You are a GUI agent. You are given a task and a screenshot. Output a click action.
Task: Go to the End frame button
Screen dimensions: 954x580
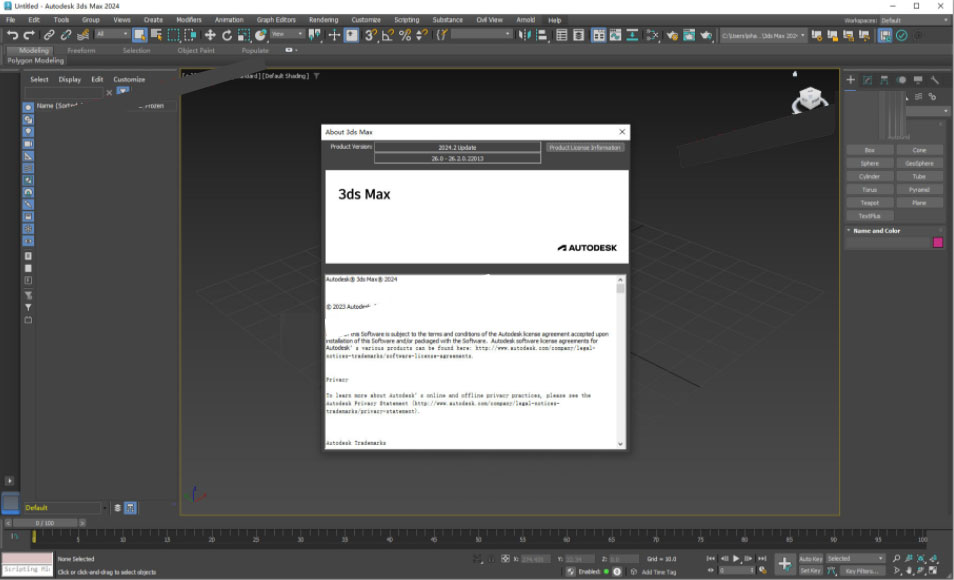coord(762,558)
